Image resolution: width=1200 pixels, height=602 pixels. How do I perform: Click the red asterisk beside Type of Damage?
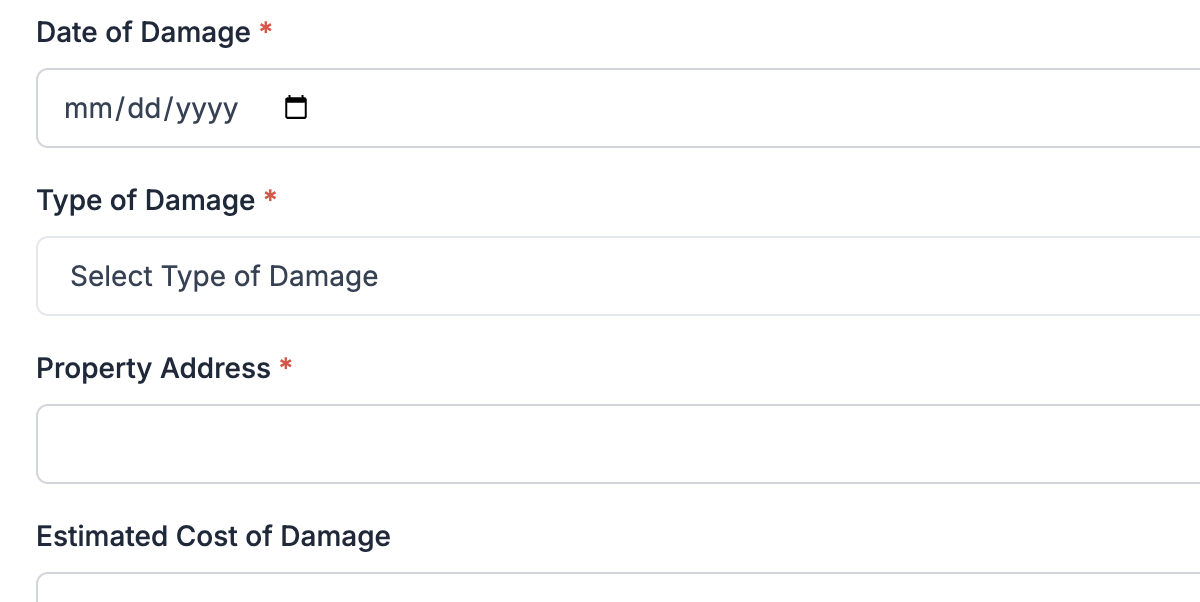(270, 198)
